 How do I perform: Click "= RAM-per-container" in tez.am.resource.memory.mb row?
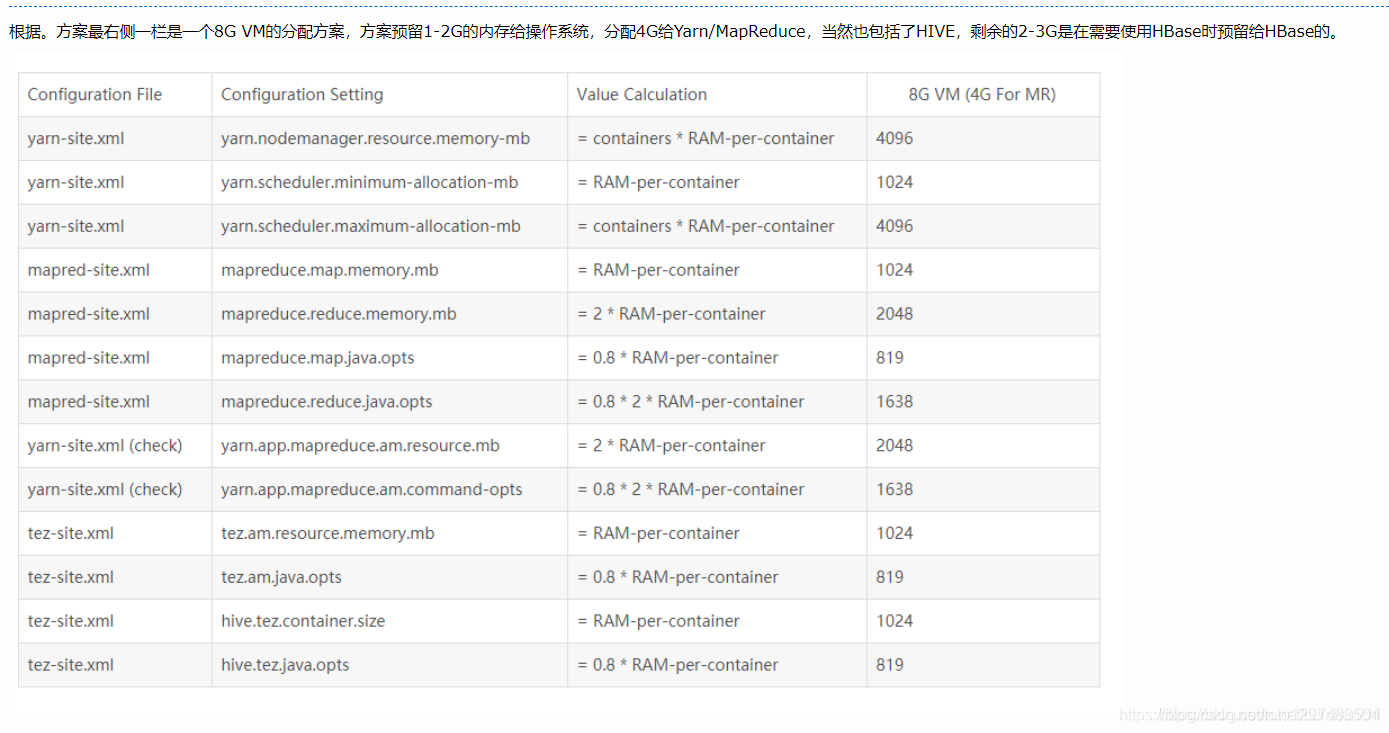pos(658,534)
